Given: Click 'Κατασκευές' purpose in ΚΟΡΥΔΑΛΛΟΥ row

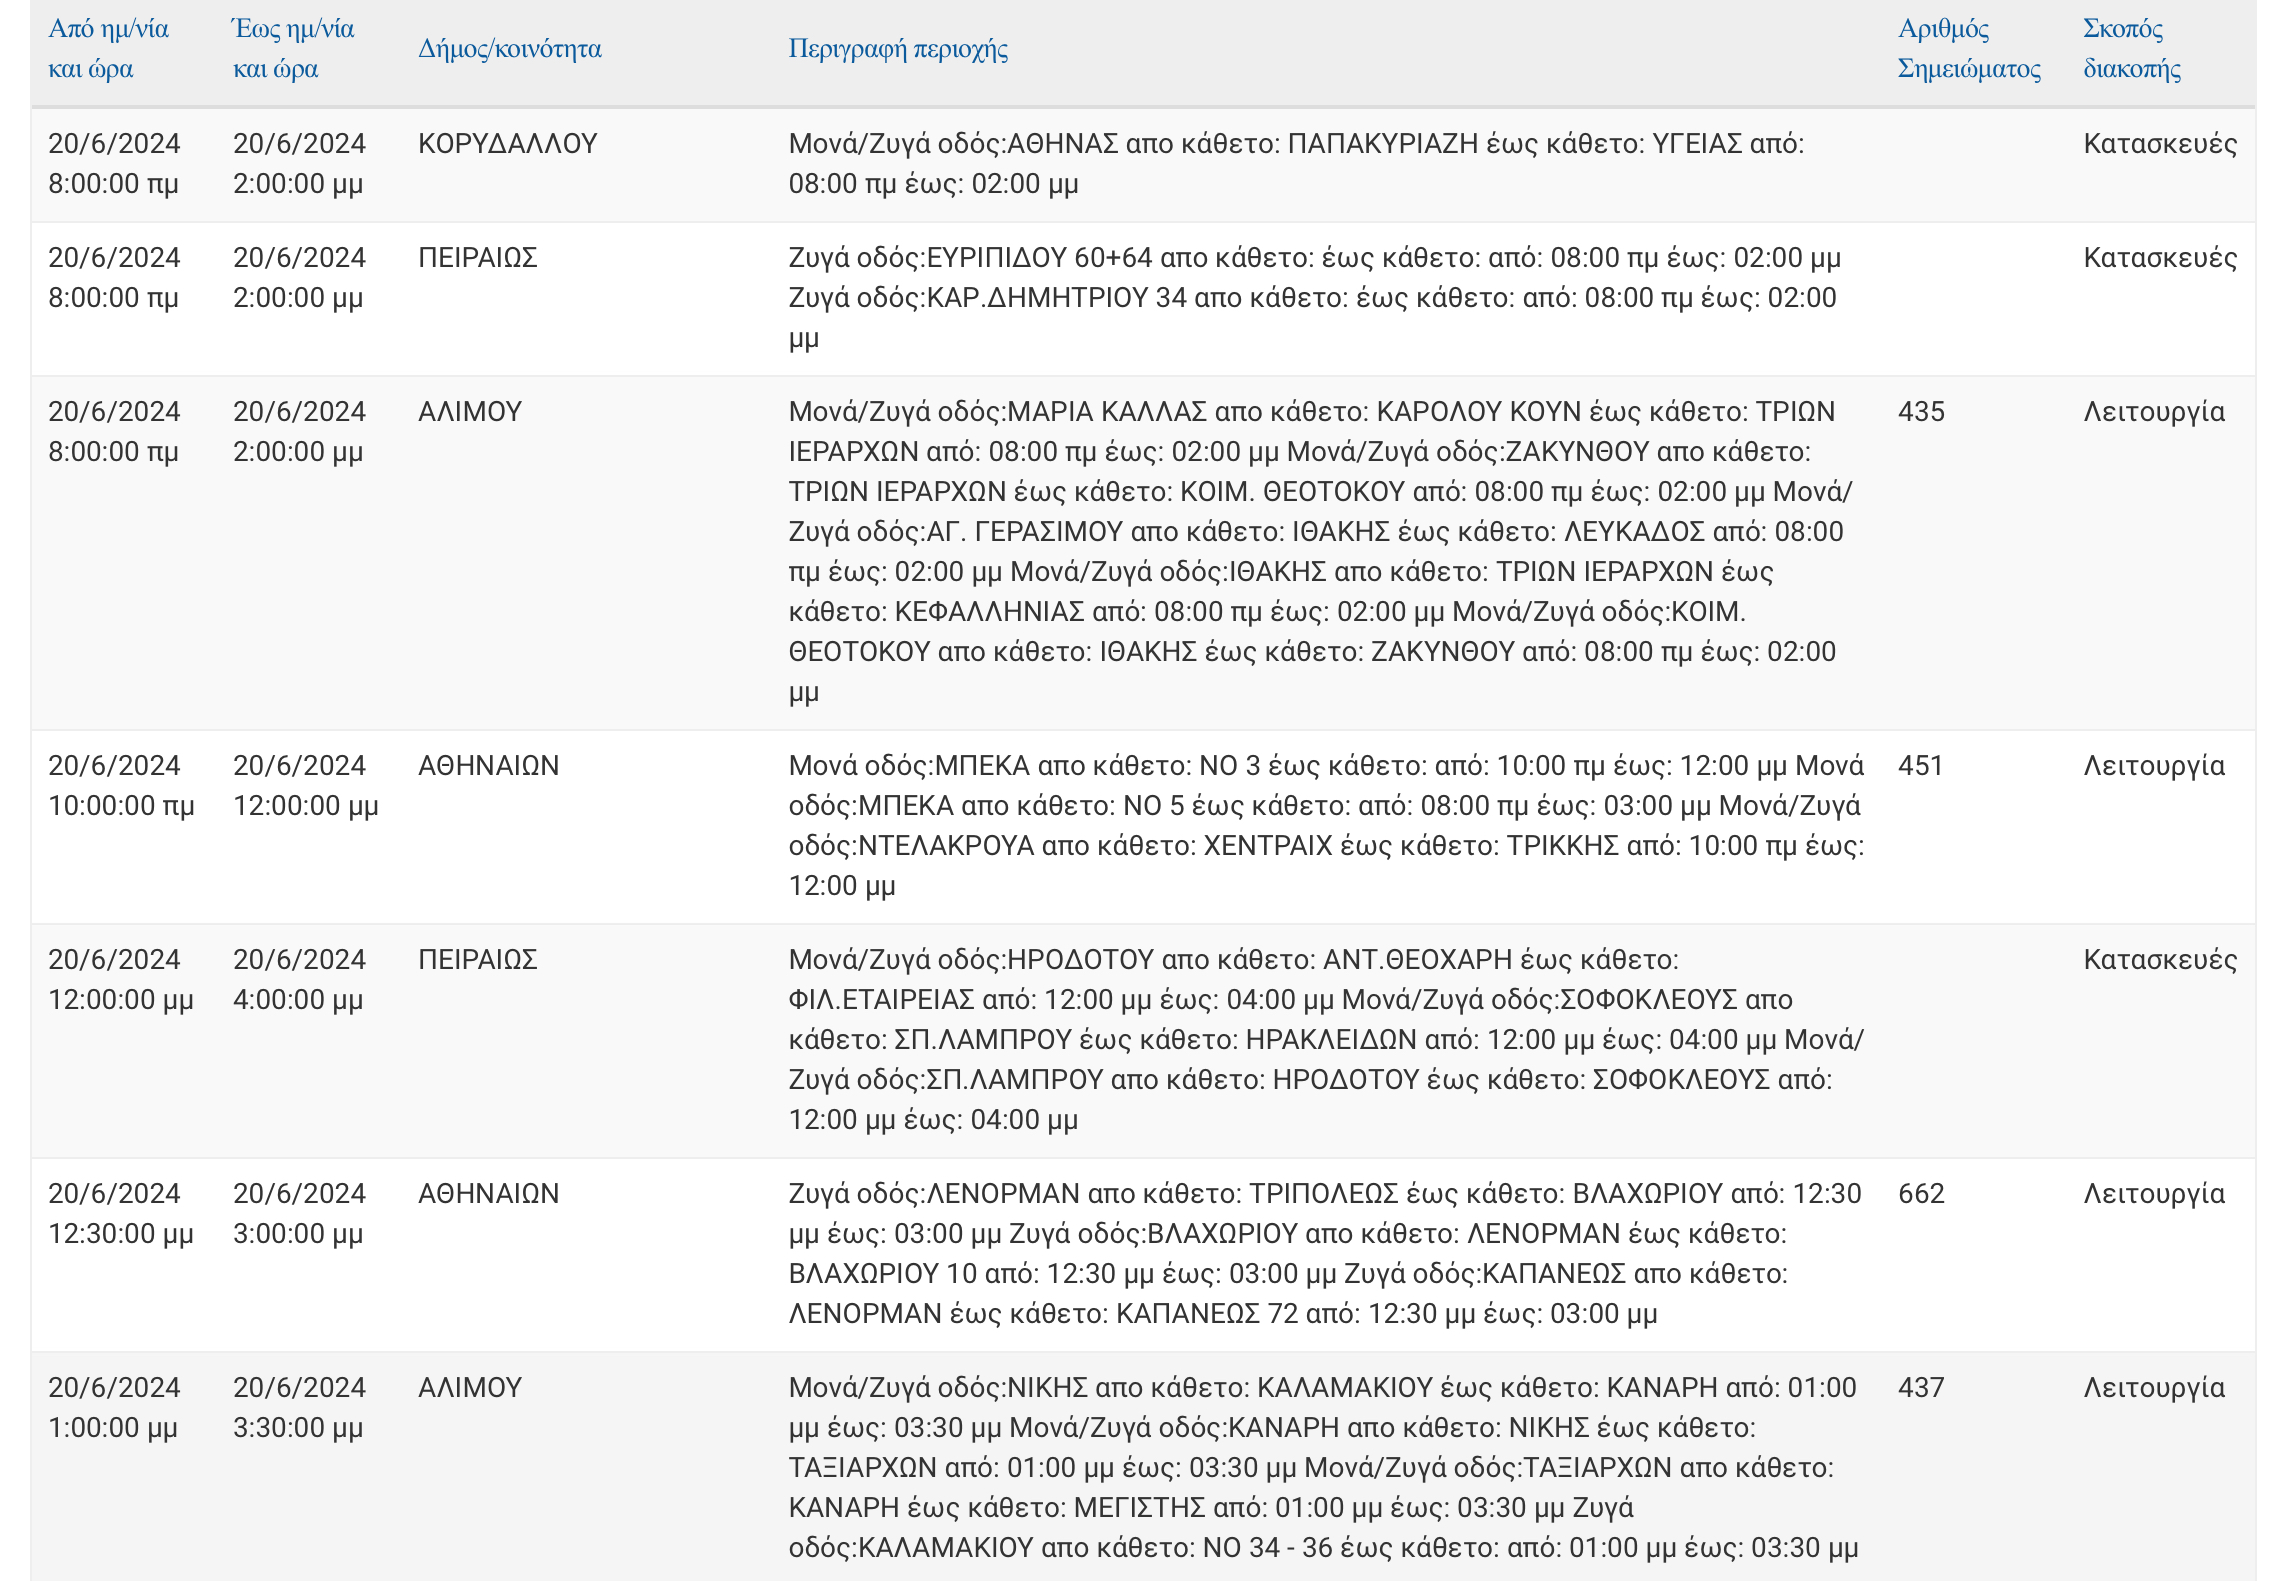Looking at the screenshot, I should (x=2159, y=144).
